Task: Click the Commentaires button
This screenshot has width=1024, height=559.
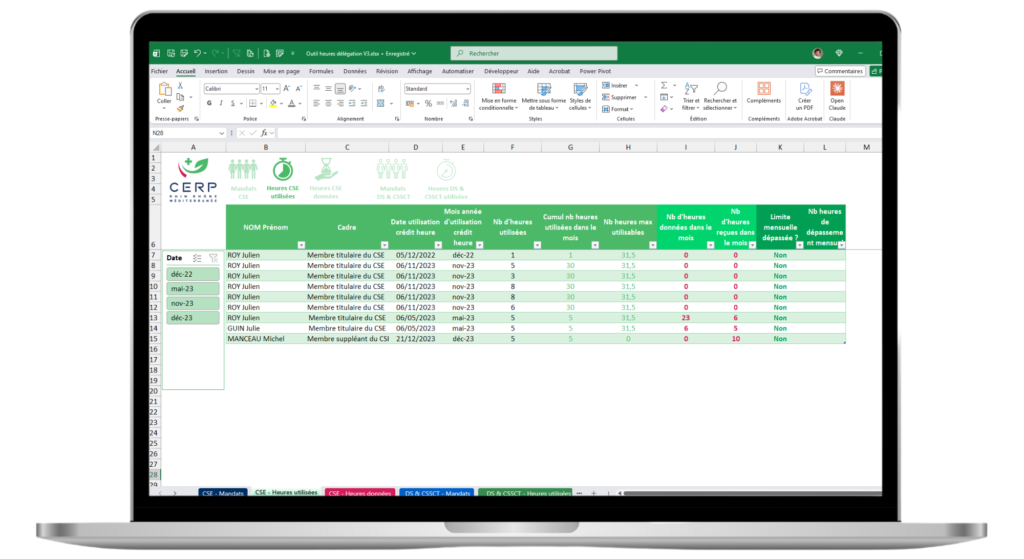Action: coord(840,72)
